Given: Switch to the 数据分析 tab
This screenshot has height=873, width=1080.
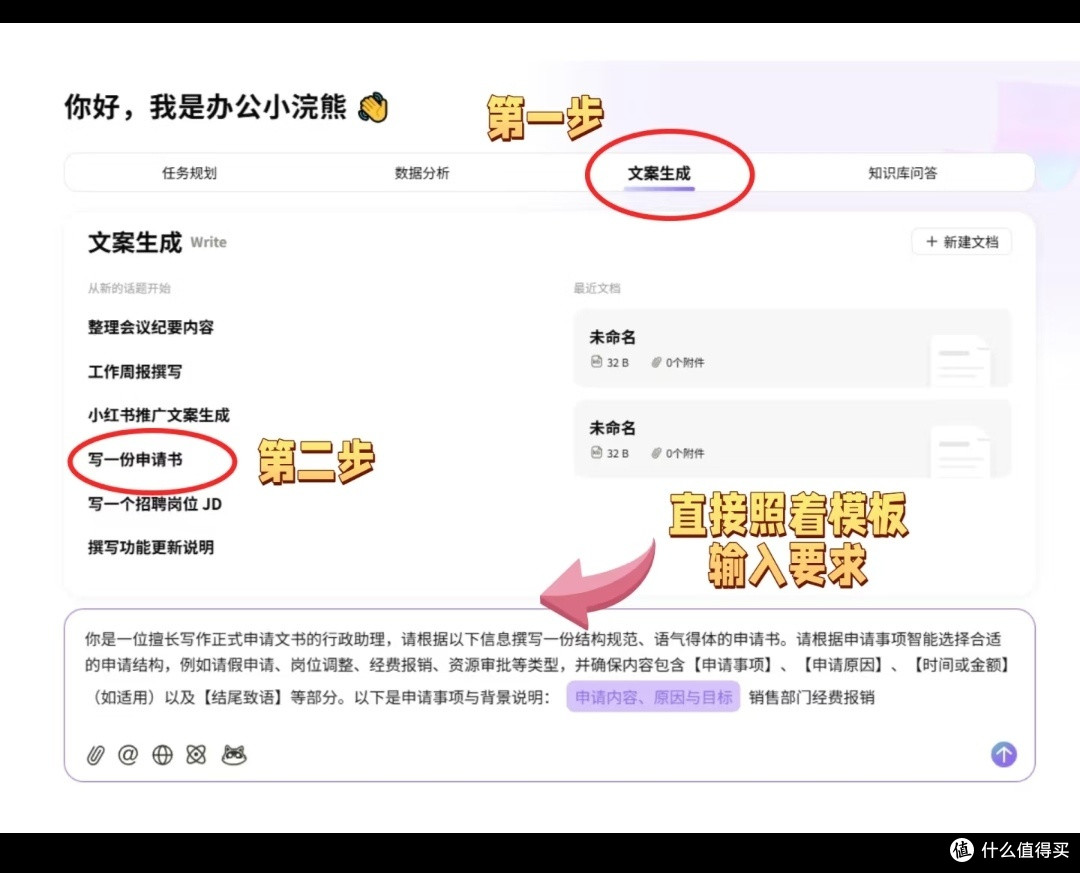Looking at the screenshot, I should (x=422, y=173).
